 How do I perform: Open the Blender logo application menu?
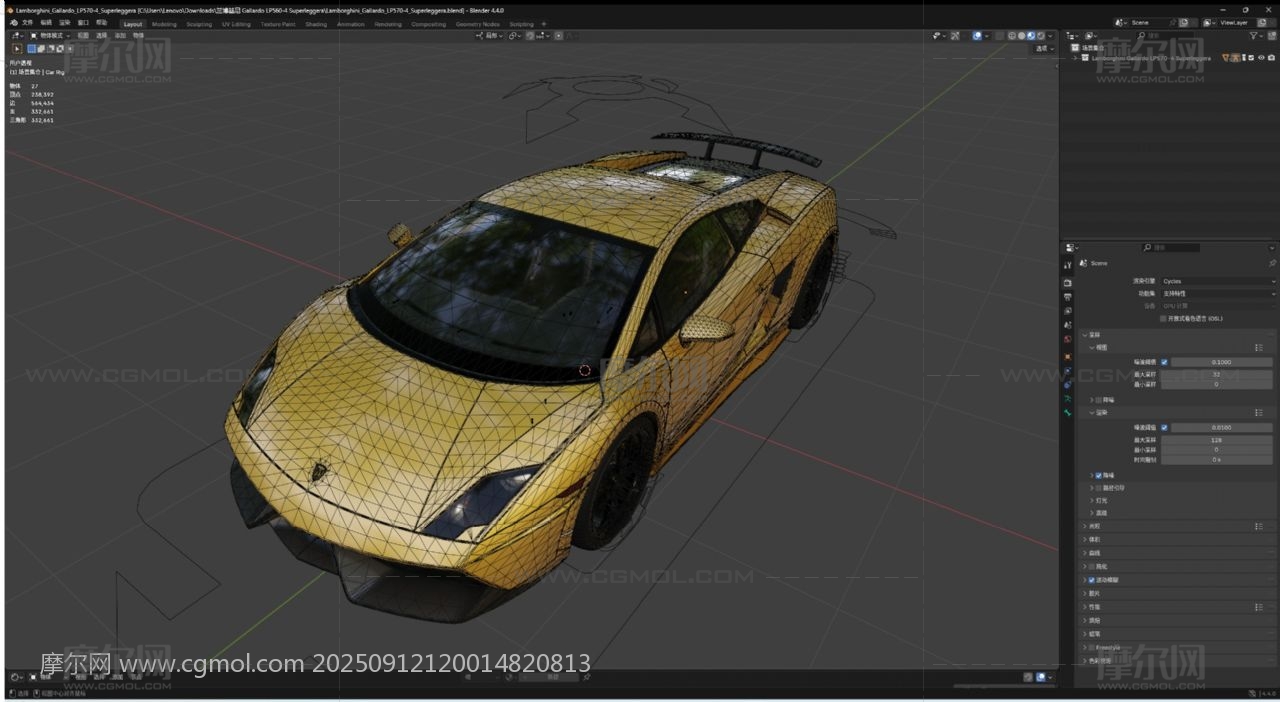13,23
